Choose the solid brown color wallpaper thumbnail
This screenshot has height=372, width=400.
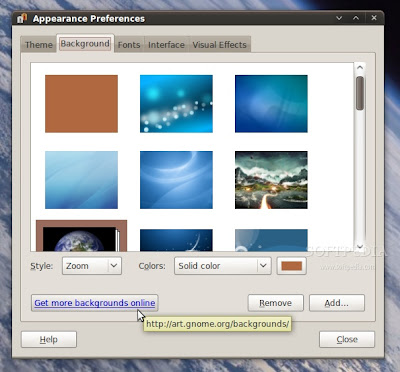tap(81, 104)
